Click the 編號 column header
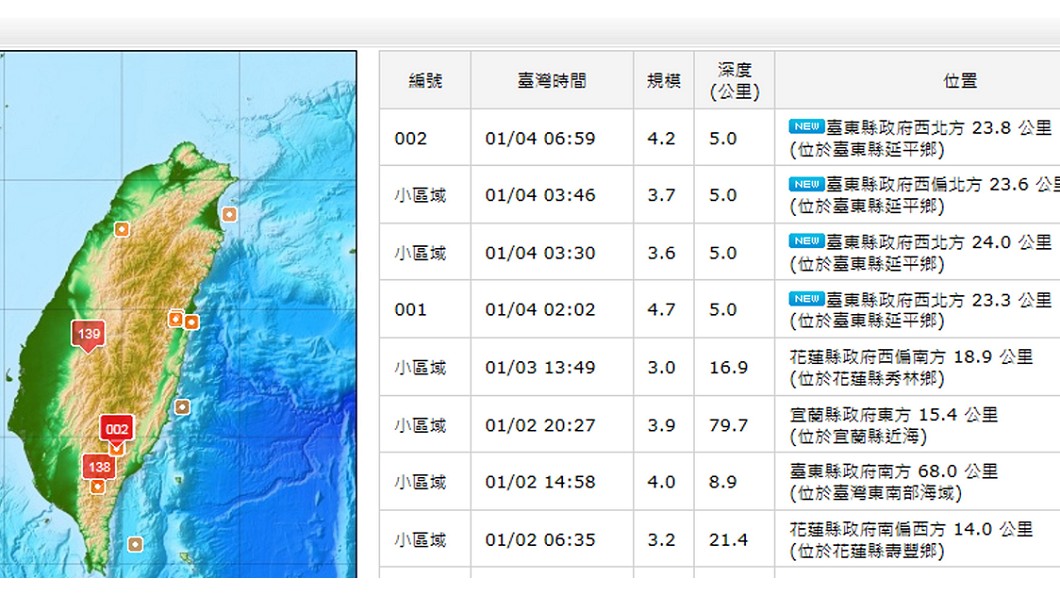 pos(425,81)
